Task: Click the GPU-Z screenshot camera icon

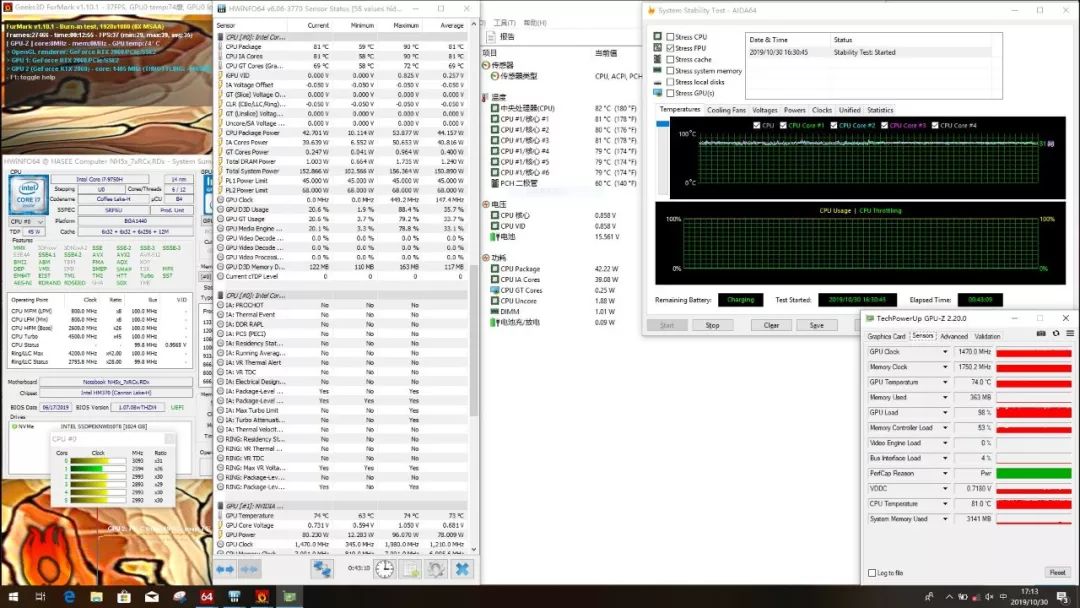Action: pyautogui.click(x=1041, y=334)
